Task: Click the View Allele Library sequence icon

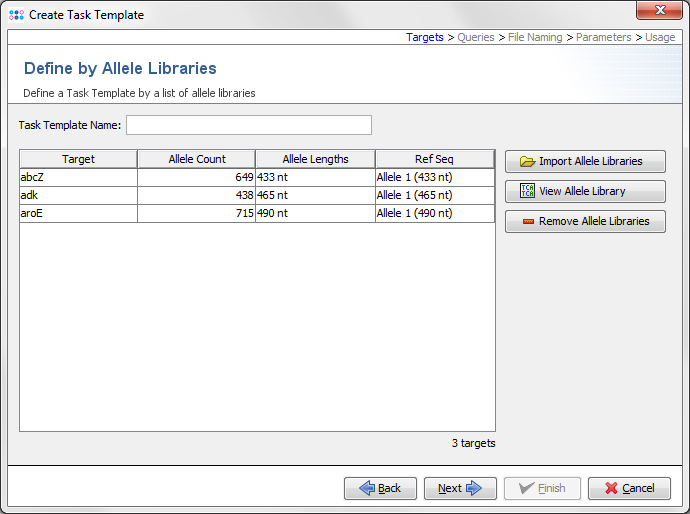Action: (x=527, y=191)
